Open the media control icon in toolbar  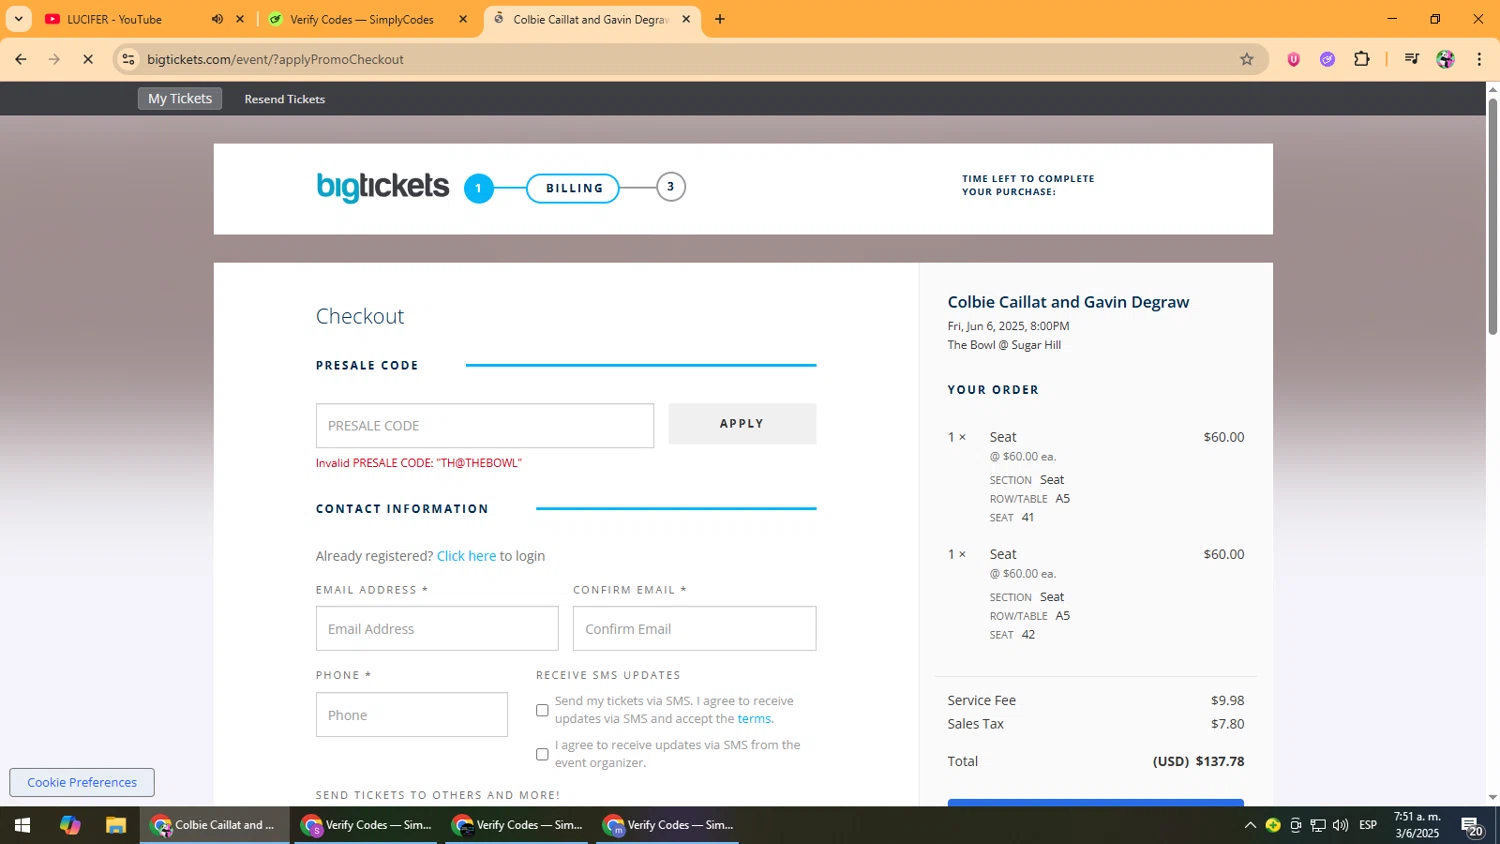[1411, 59]
